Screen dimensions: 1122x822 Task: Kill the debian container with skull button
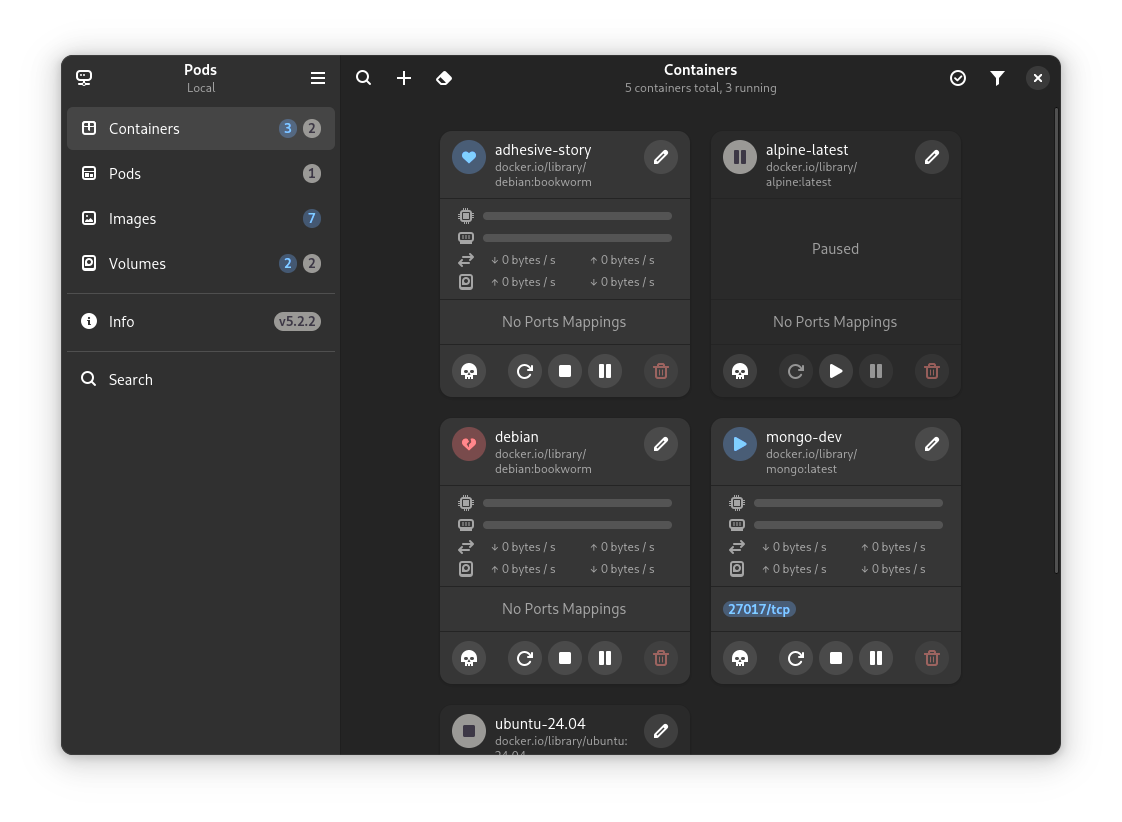click(x=469, y=657)
